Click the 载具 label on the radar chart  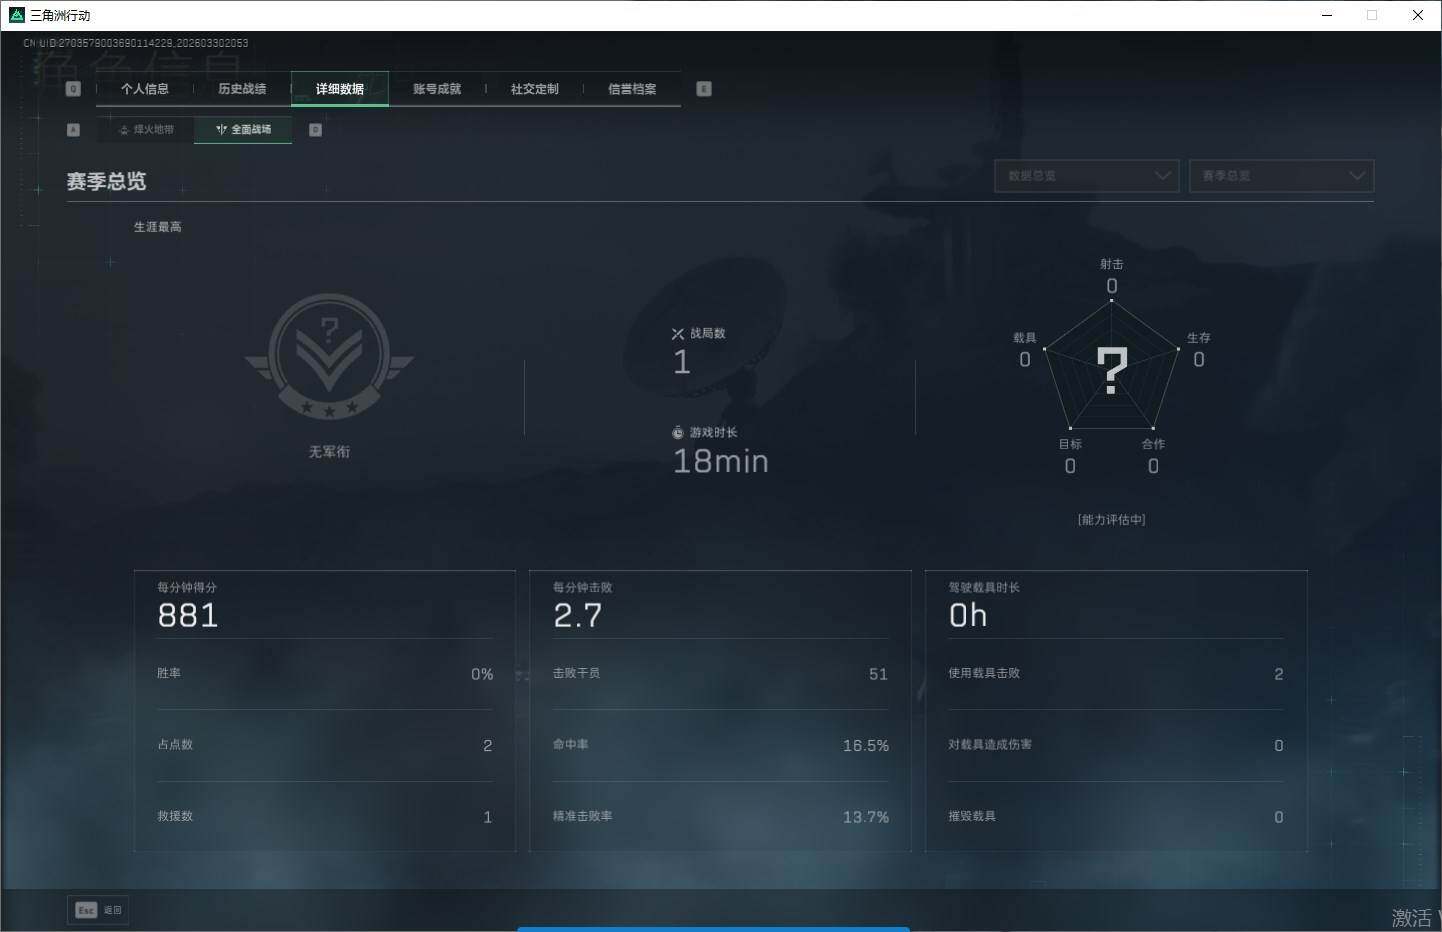[1025, 338]
